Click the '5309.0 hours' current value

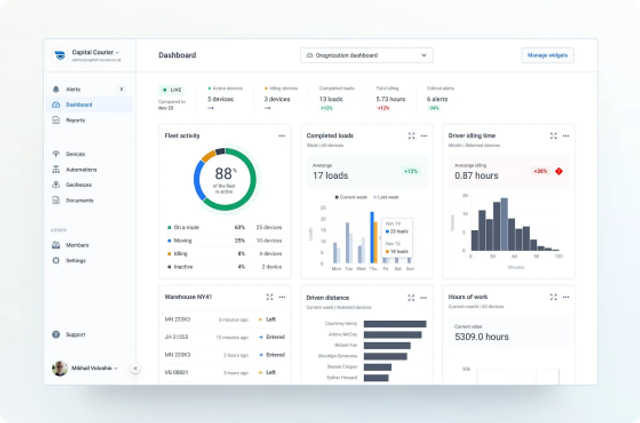pos(482,337)
